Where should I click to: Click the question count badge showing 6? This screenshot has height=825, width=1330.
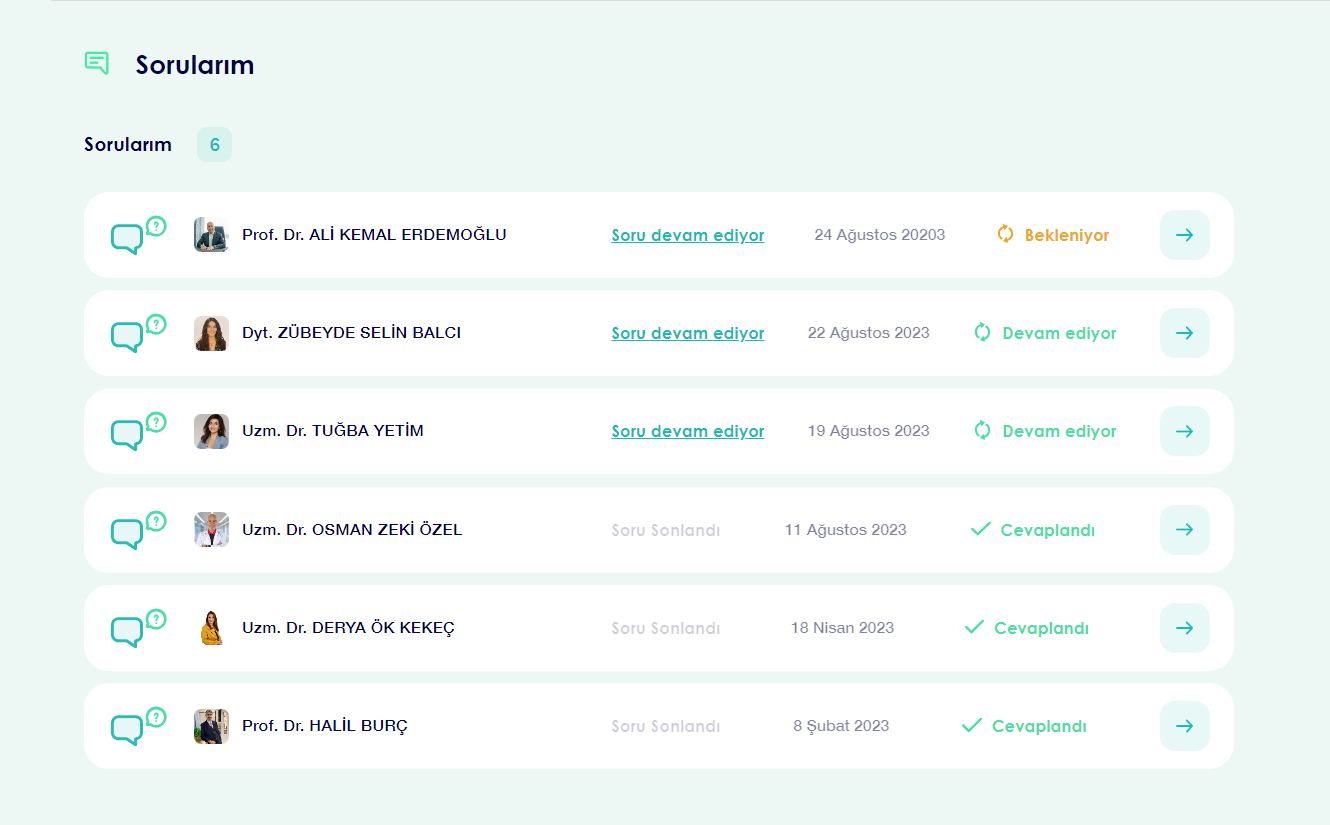pyautogui.click(x=214, y=145)
